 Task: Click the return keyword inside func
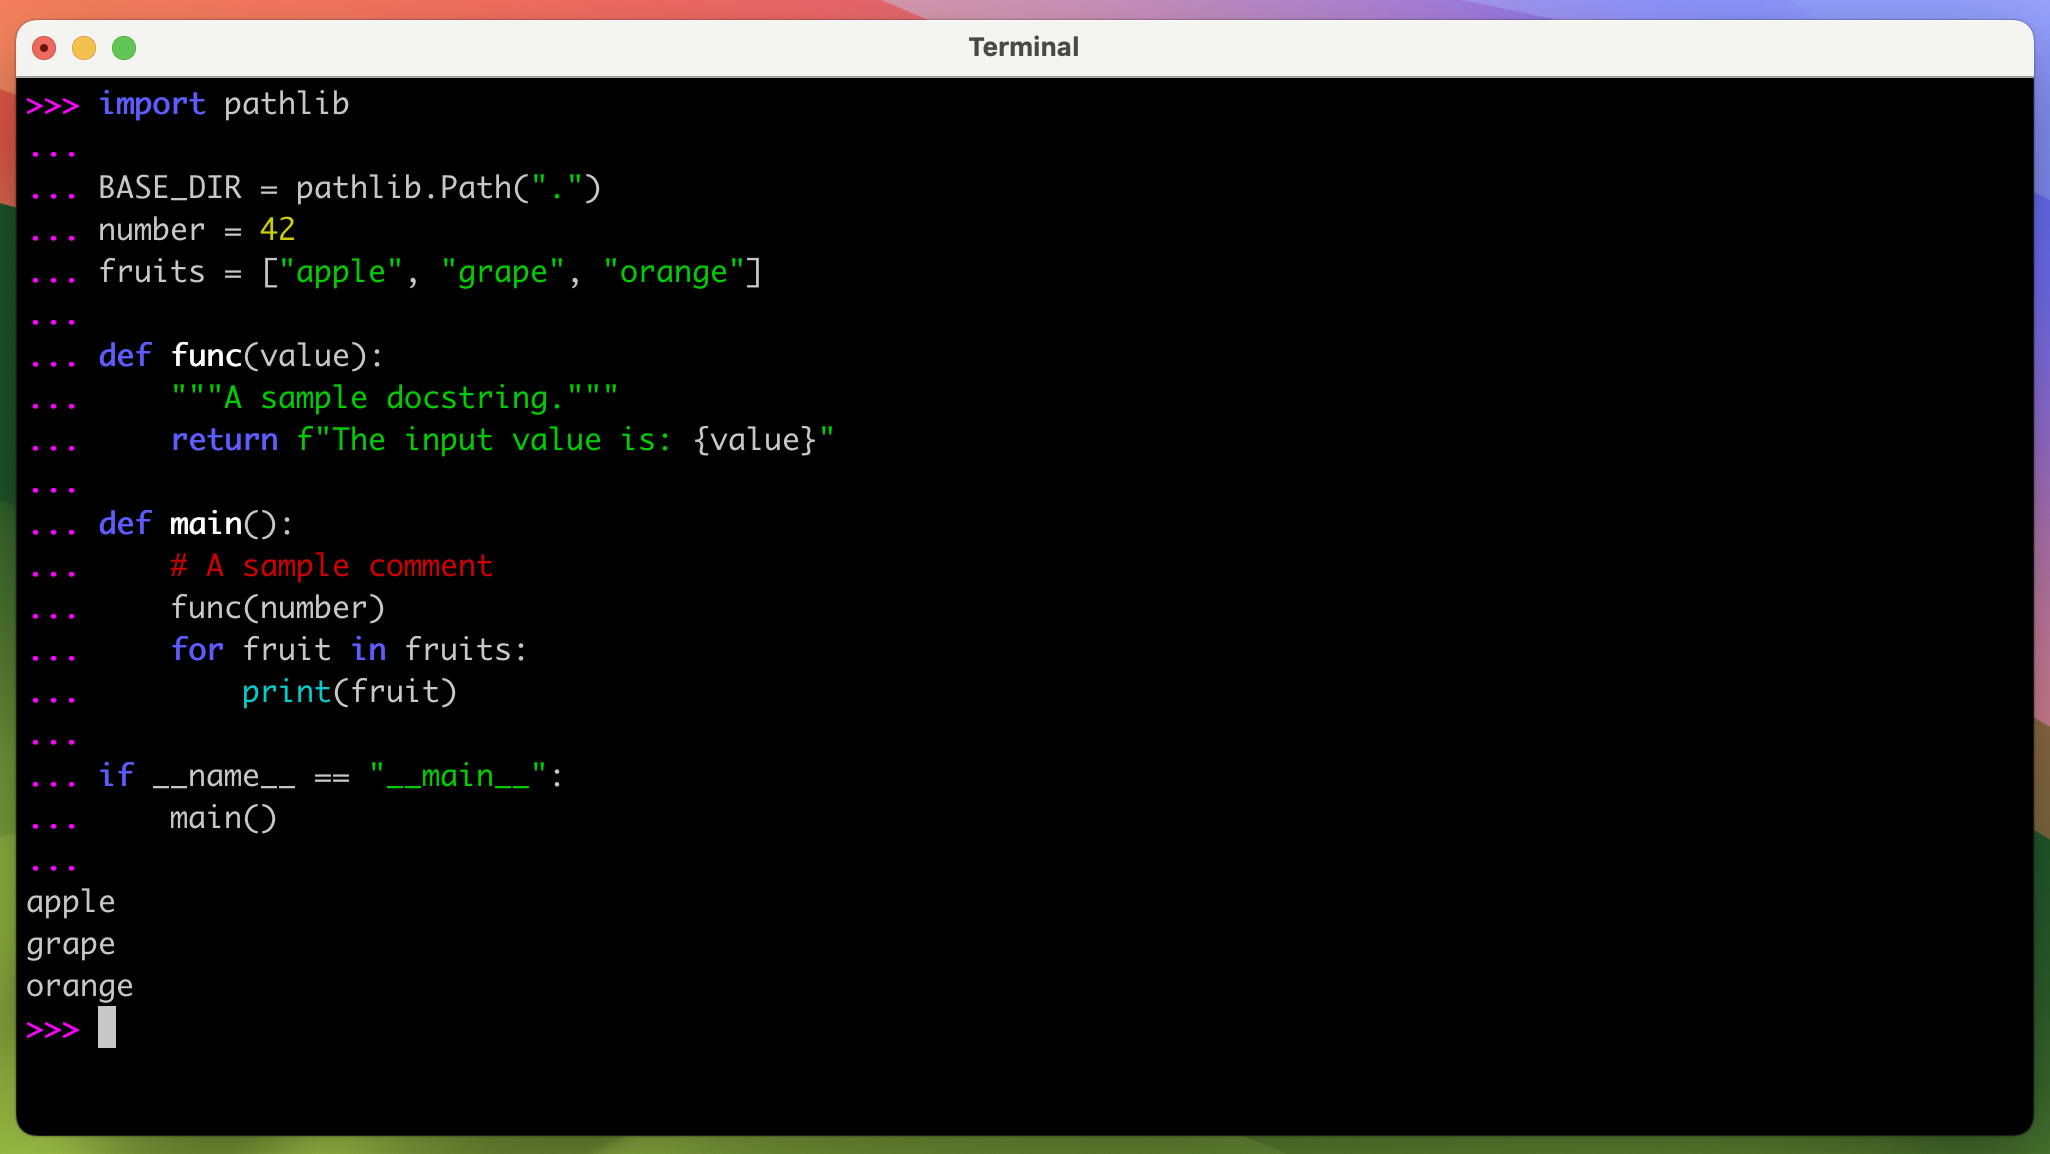coord(225,439)
